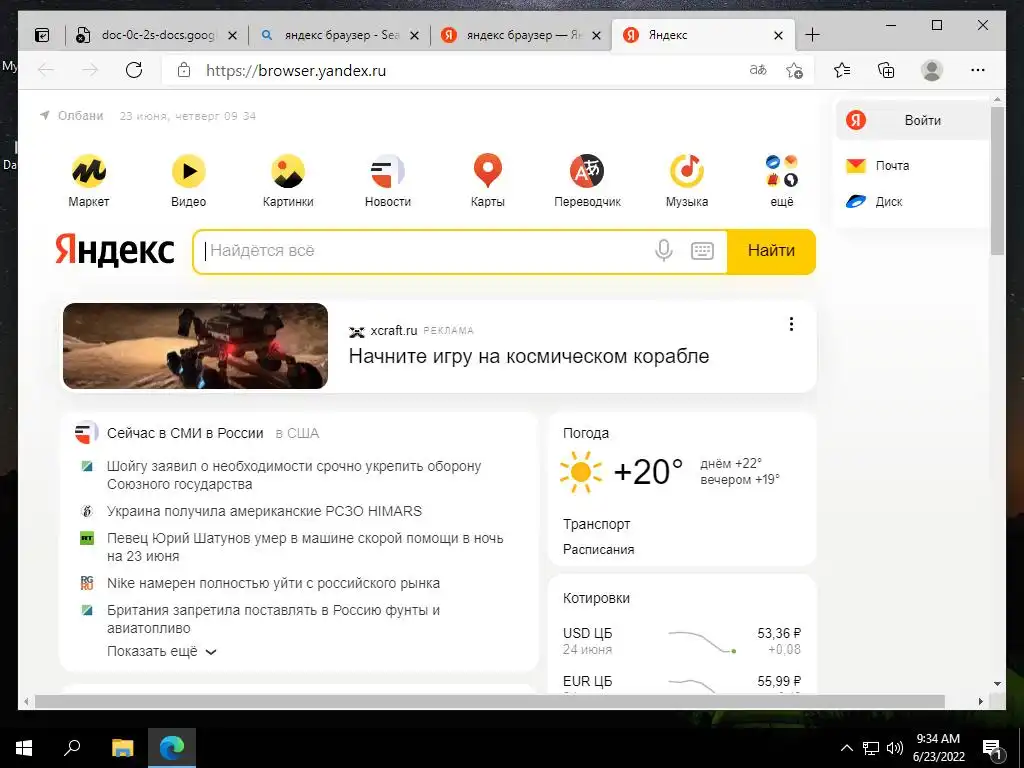This screenshot has width=1024, height=768.
Task: Open Windows taskbar search
Action: [x=72, y=748]
